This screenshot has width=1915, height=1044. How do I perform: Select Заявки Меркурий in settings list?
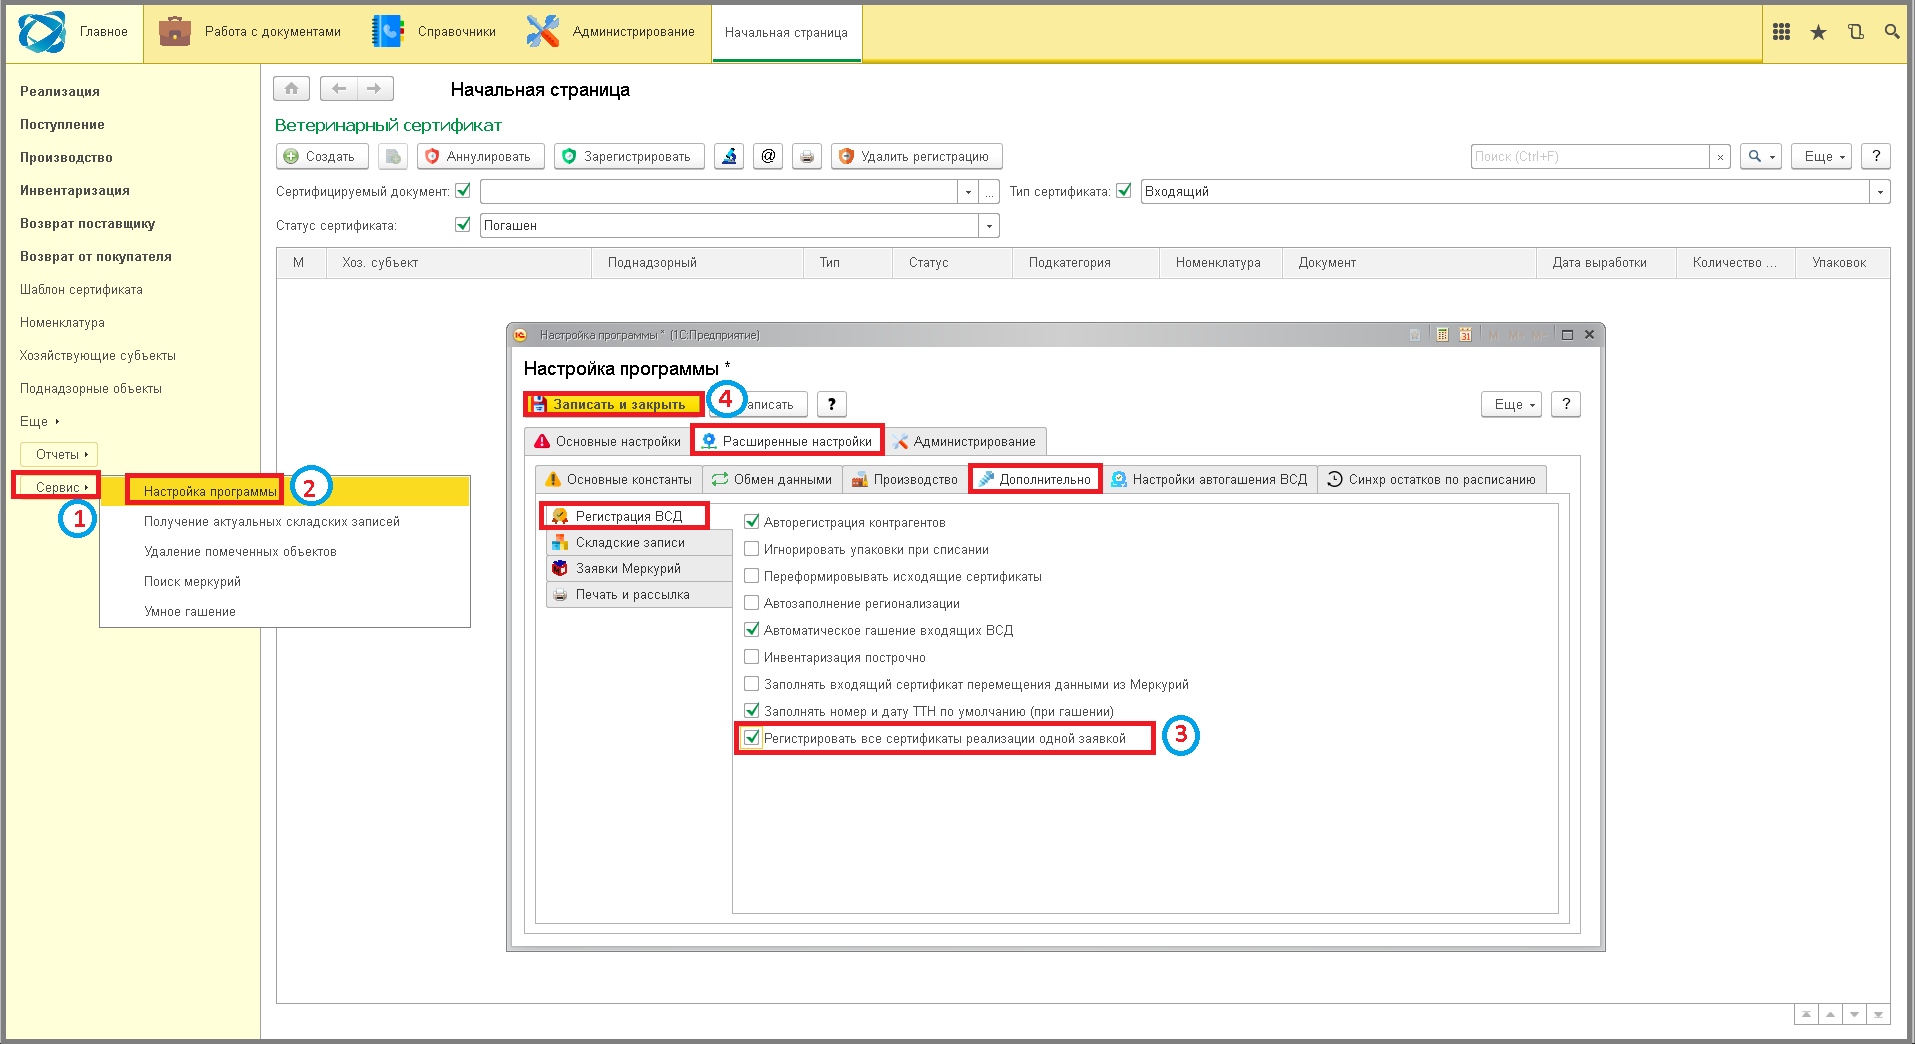point(640,569)
